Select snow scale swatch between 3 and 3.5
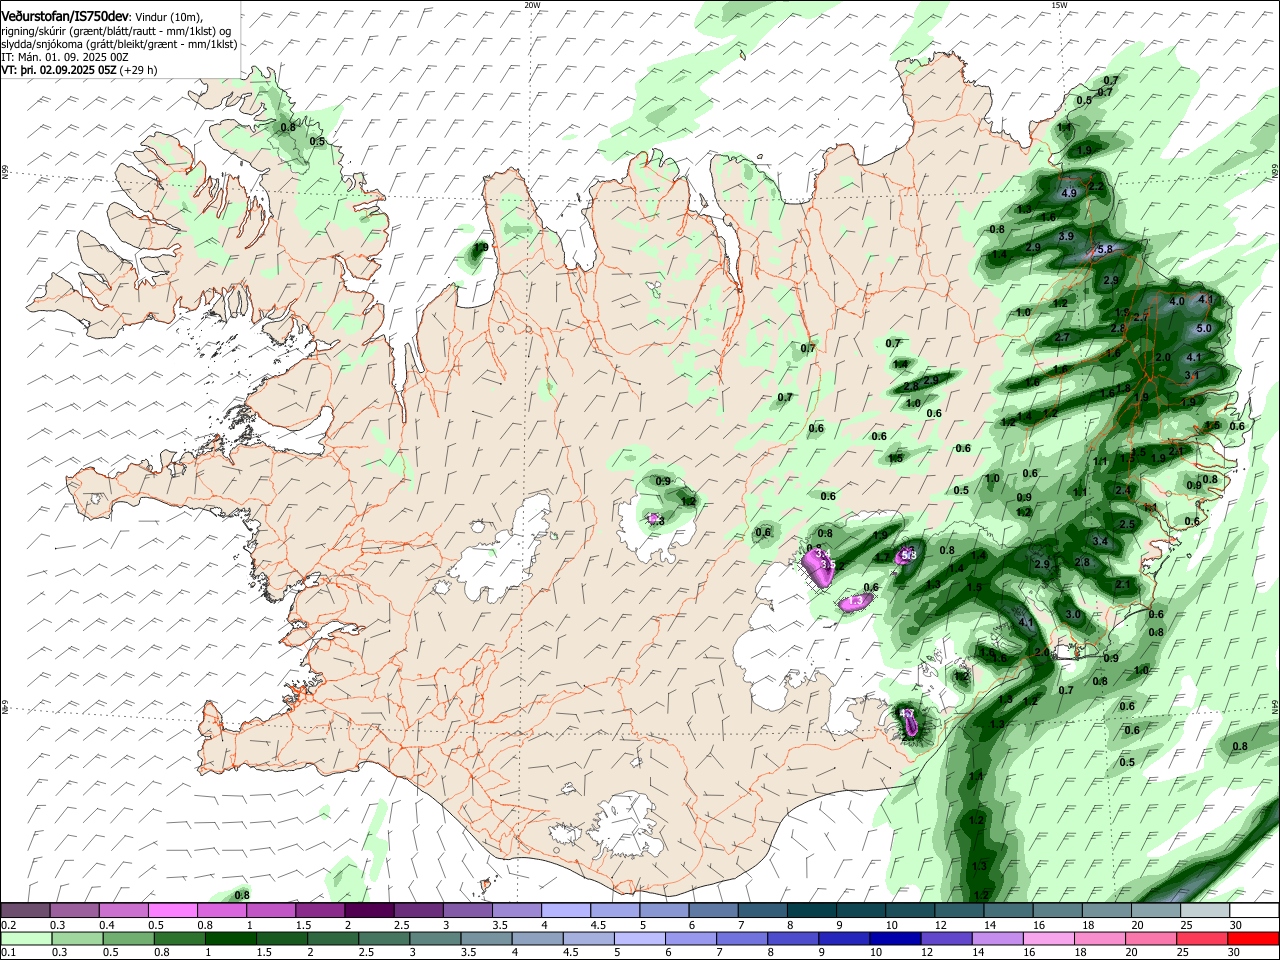 coord(467,910)
